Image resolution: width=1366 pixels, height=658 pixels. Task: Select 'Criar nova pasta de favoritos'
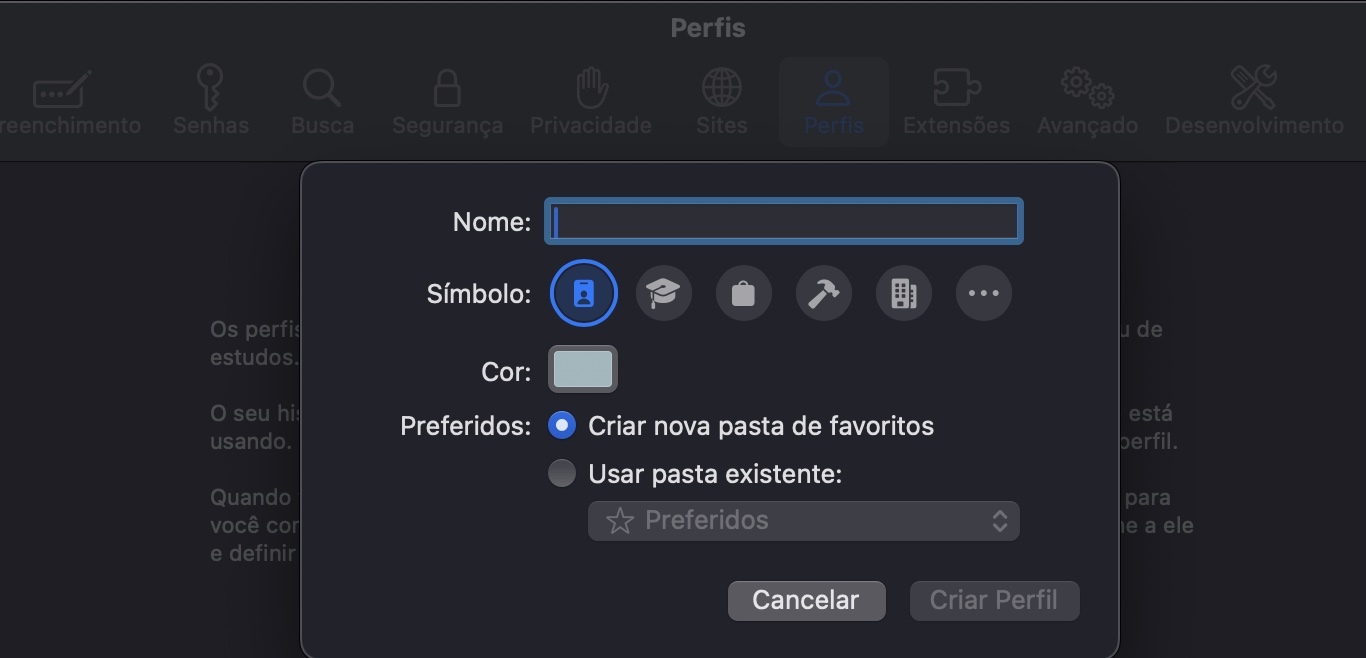click(561, 425)
